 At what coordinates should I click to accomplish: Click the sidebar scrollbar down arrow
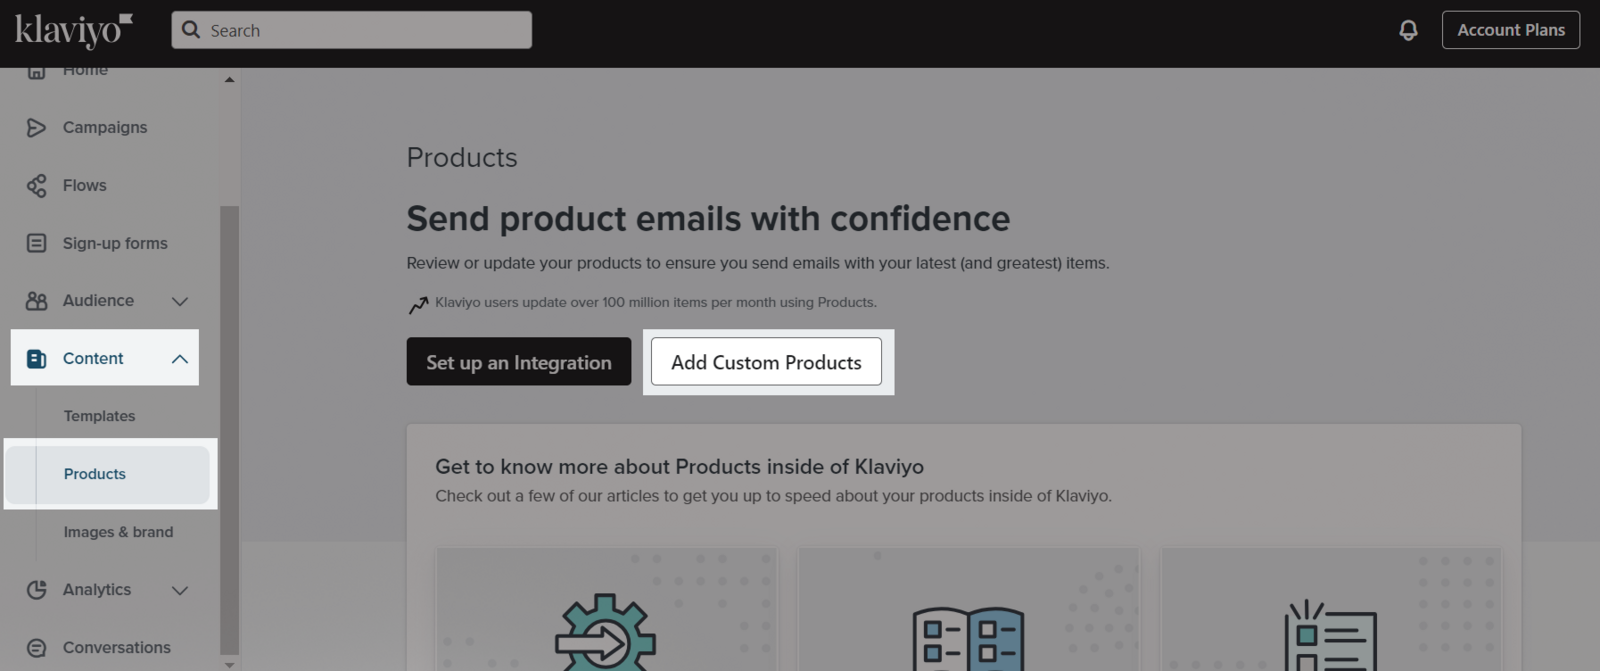tap(230, 664)
